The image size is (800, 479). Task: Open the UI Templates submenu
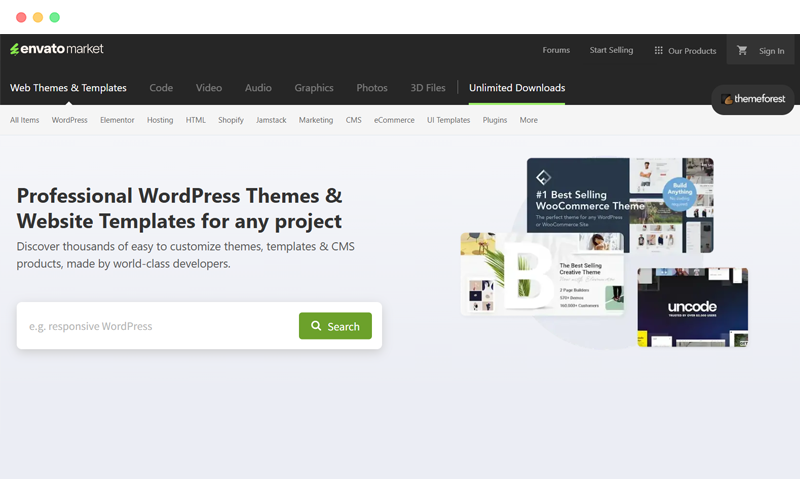448,120
